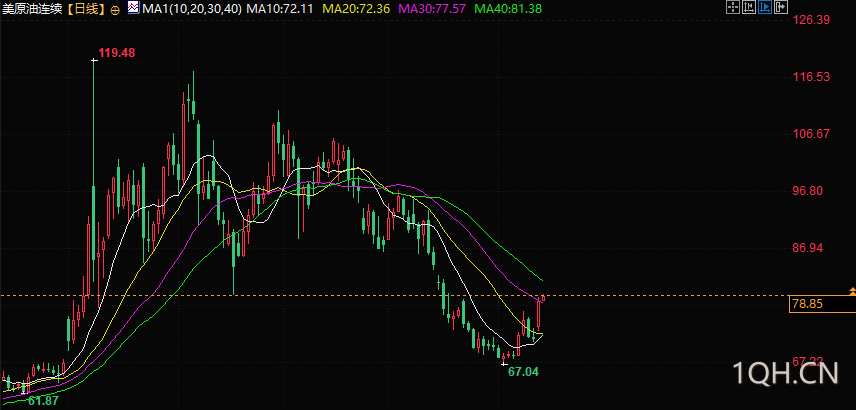Click the chart-shrink axis icon at top right
Screen dimensions: 856x410
click(x=748, y=7)
